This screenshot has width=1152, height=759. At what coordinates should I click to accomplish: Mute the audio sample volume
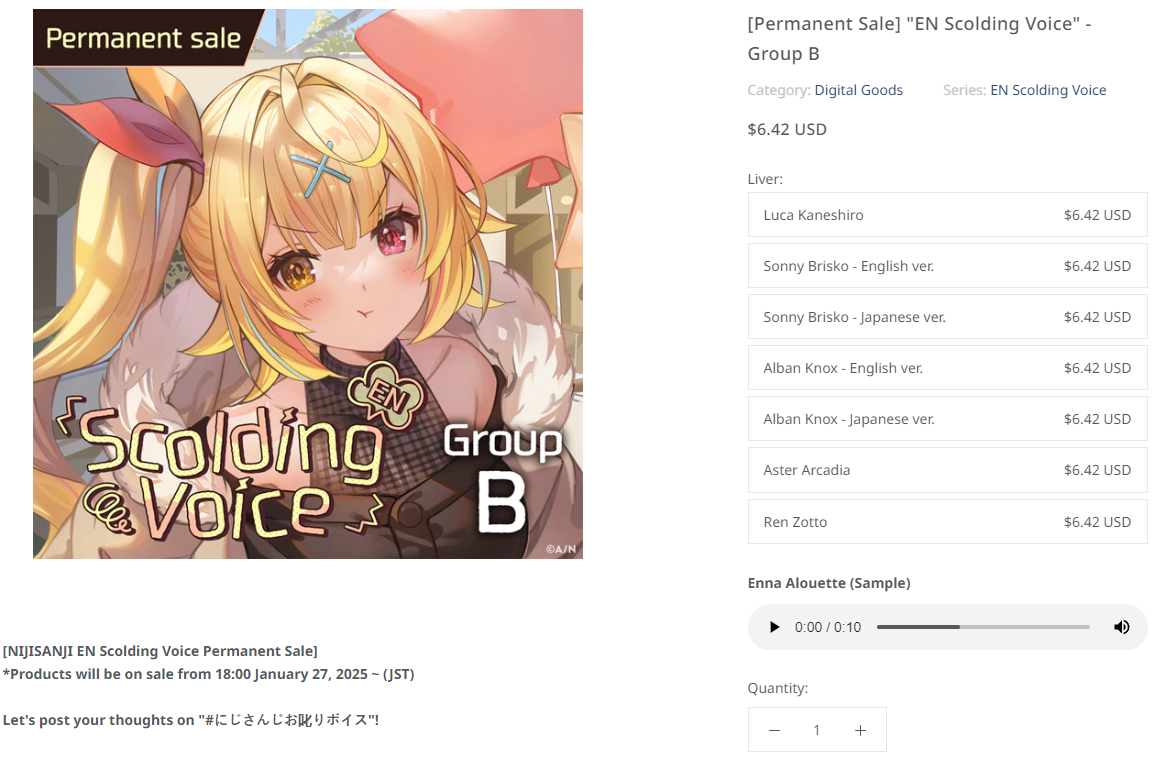click(1121, 627)
